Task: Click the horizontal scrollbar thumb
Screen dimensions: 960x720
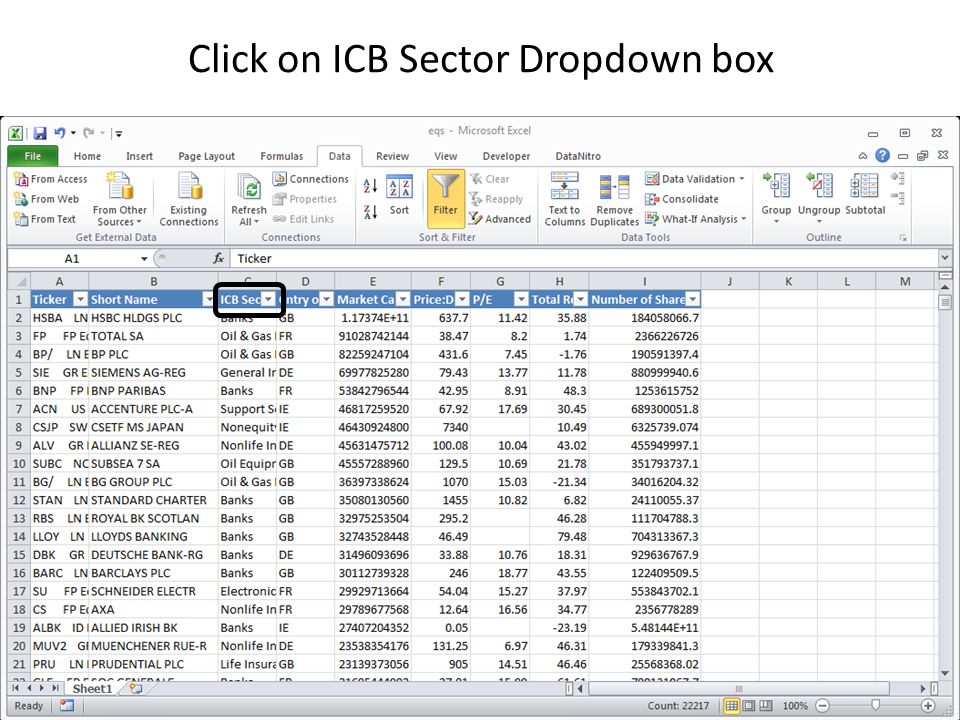Action: pyautogui.click(x=738, y=689)
